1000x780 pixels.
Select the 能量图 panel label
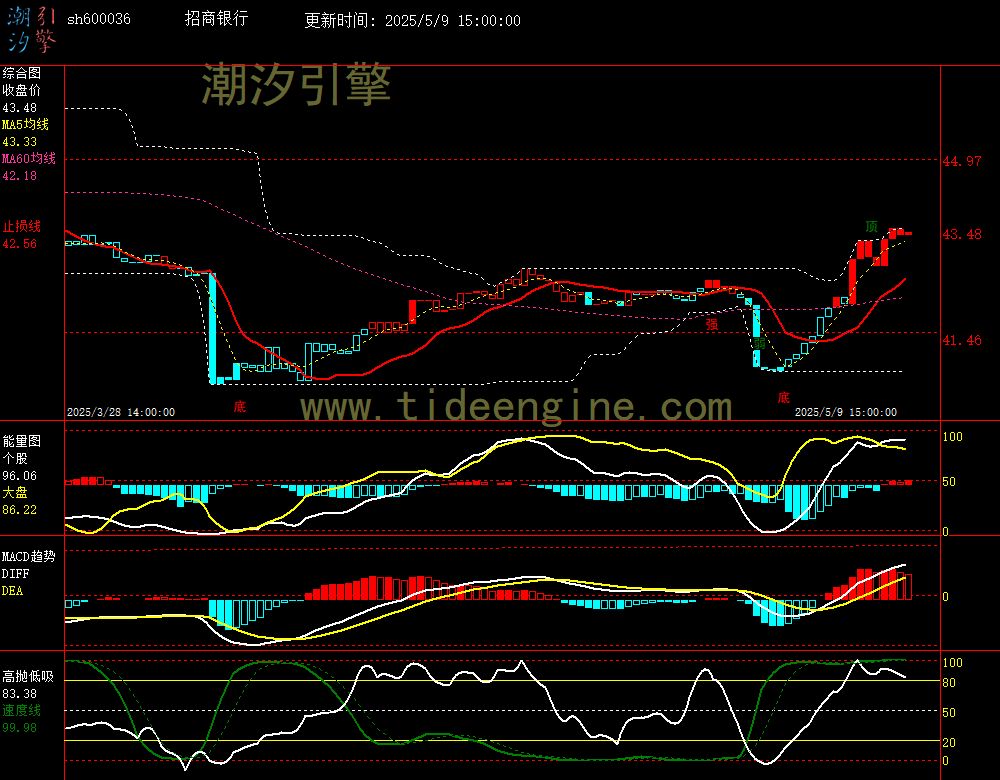pyautogui.click(x=21, y=441)
